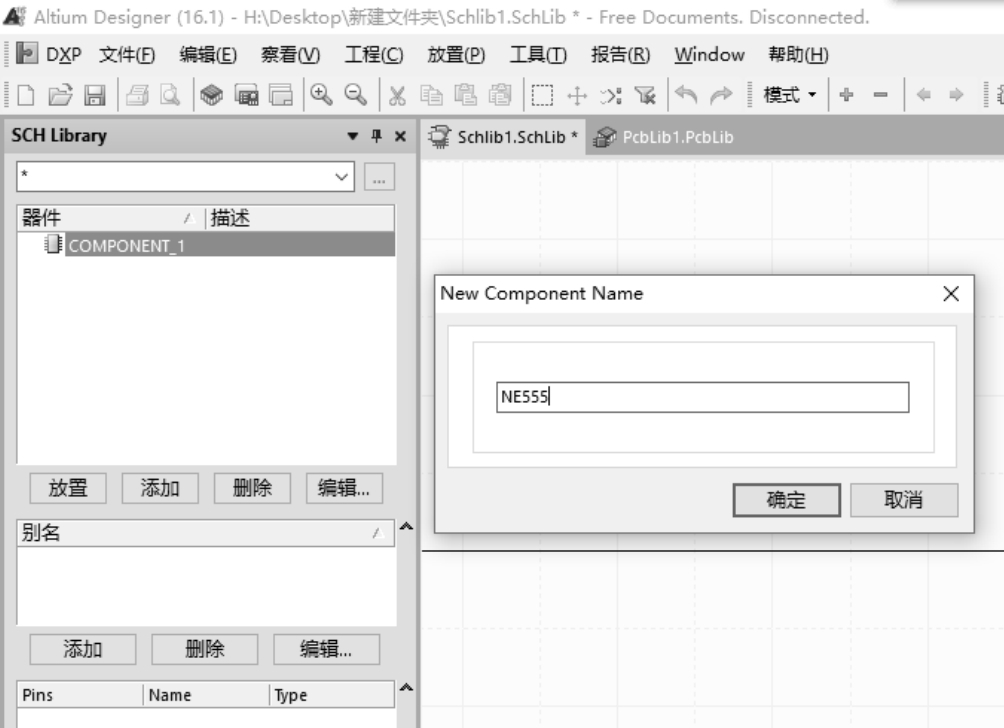
Task: Click the DXP logo icon in menu bar
Action: point(27,53)
